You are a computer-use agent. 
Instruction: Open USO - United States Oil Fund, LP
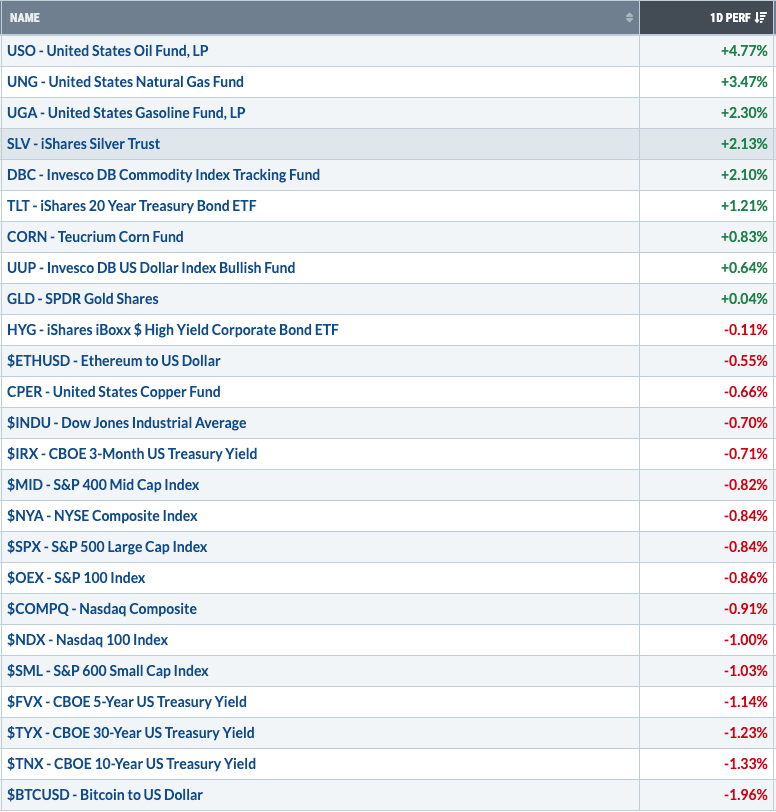(108, 51)
